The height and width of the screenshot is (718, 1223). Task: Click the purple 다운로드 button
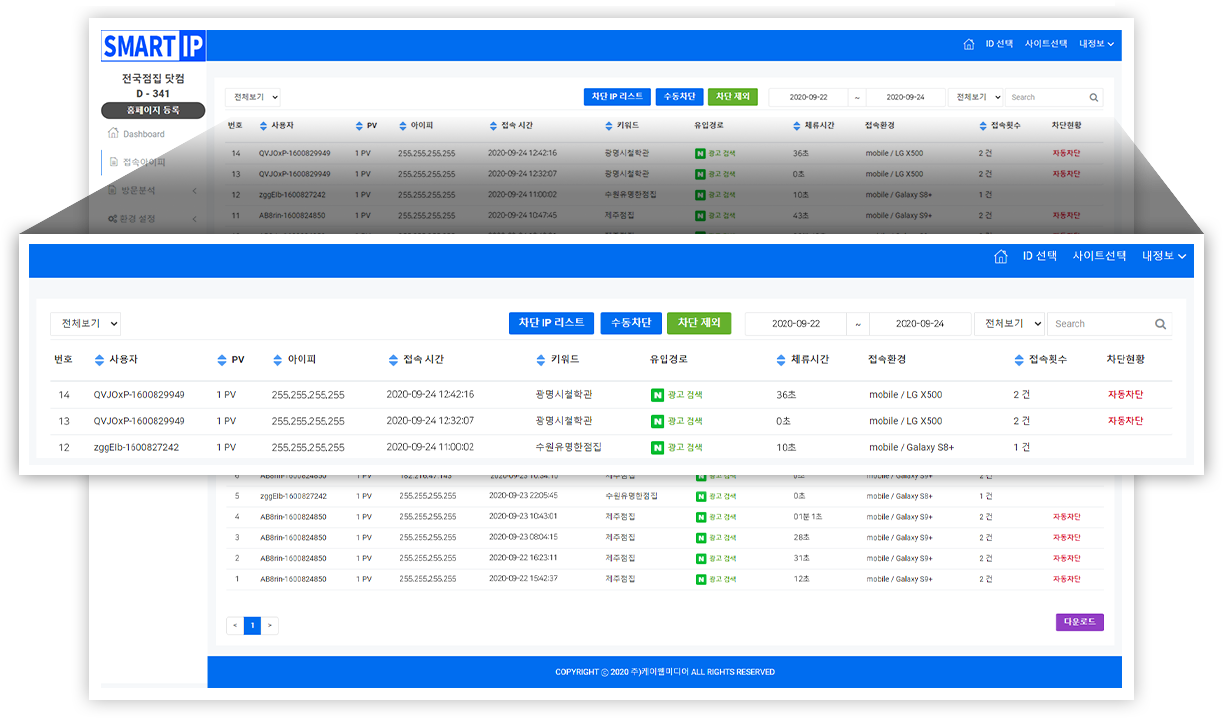1079,622
